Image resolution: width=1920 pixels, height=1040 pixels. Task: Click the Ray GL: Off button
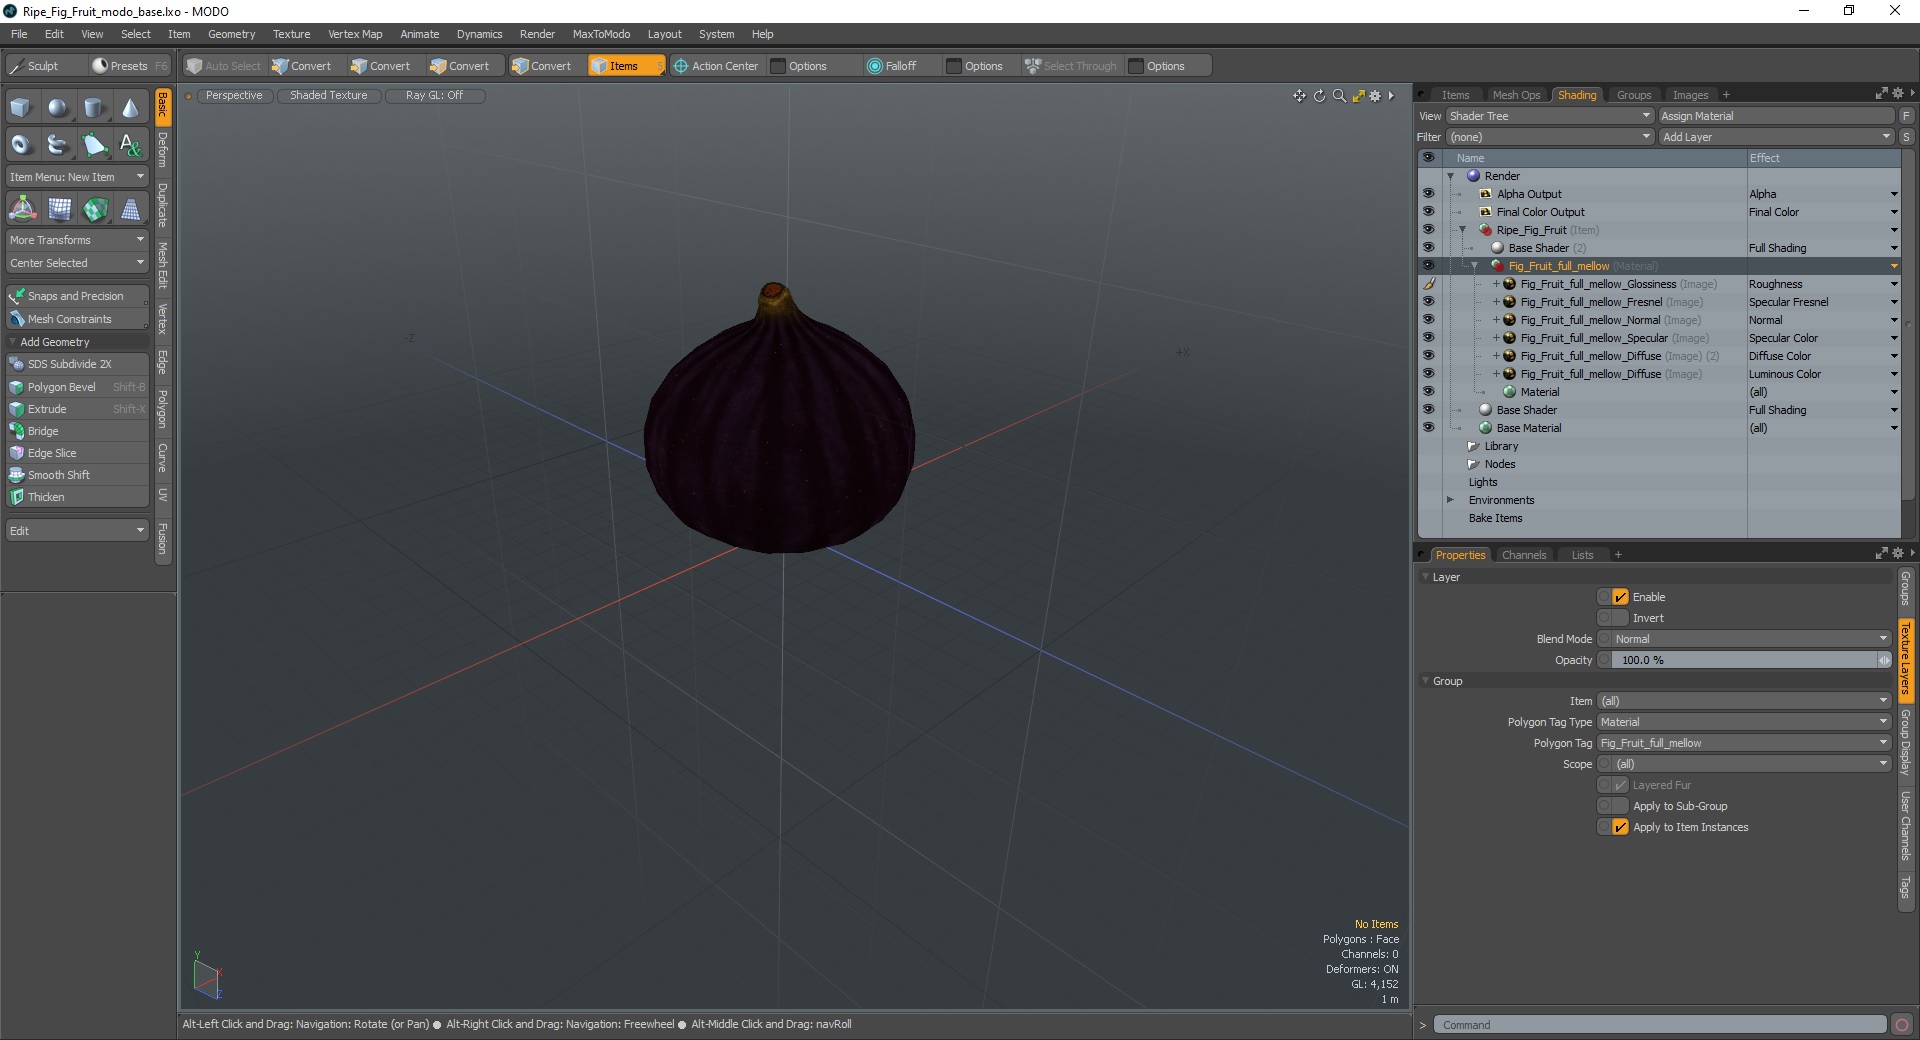[x=434, y=95]
